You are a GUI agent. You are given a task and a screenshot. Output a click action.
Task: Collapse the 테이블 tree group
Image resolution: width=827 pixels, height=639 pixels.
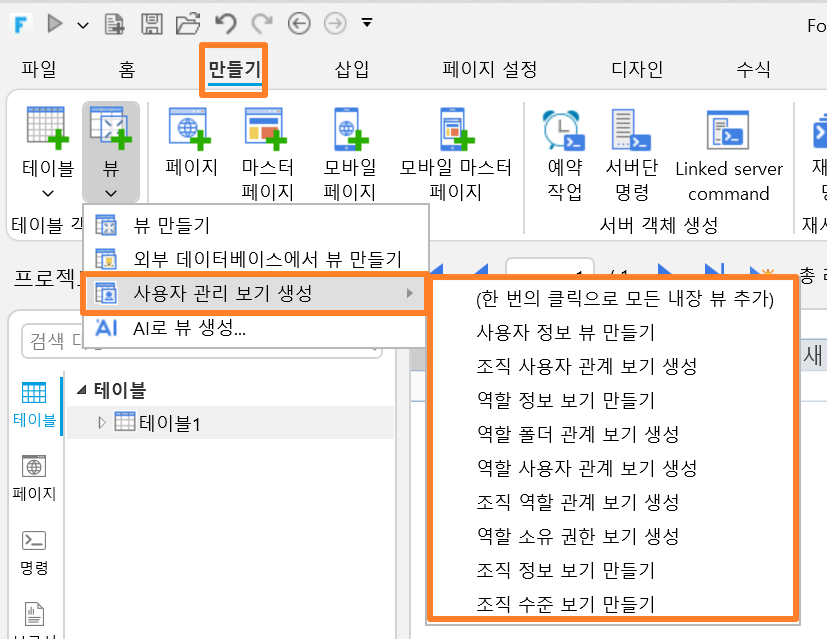point(81,390)
